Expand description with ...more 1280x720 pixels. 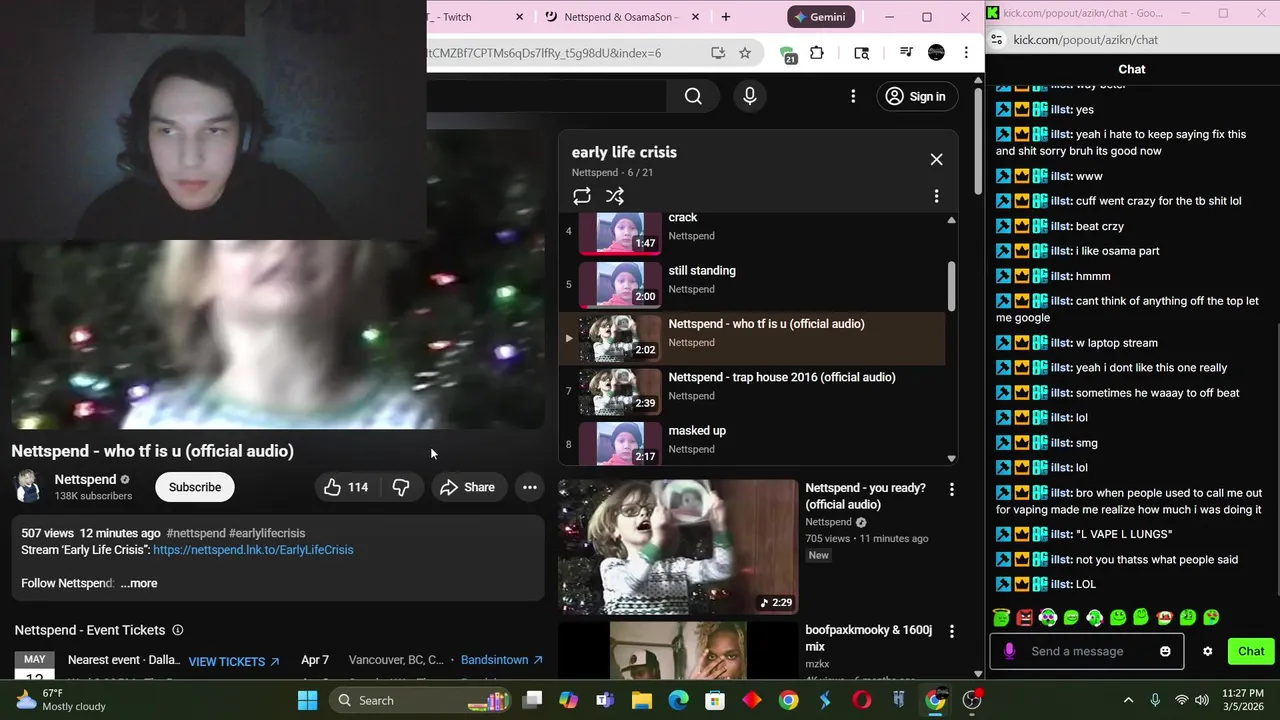[139, 583]
